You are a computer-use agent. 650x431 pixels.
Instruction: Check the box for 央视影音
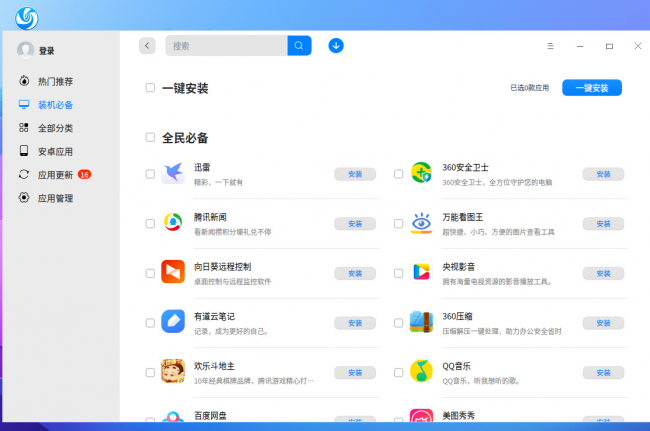398,274
